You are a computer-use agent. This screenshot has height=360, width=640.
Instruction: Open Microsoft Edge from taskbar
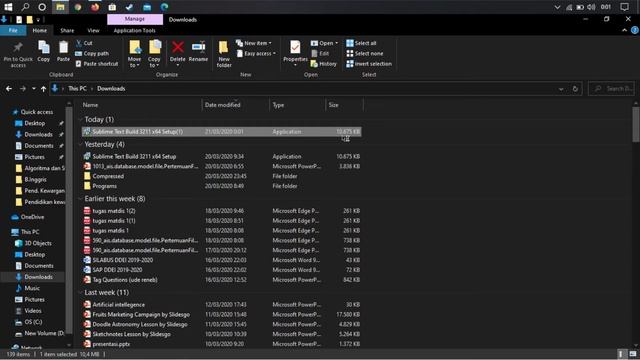[x=164, y=7]
